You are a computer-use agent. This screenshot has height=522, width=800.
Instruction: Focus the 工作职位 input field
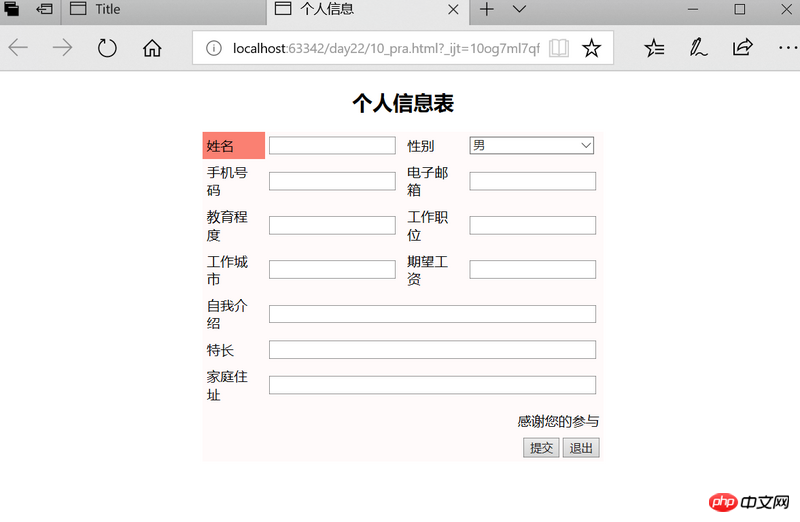point(533,226)
